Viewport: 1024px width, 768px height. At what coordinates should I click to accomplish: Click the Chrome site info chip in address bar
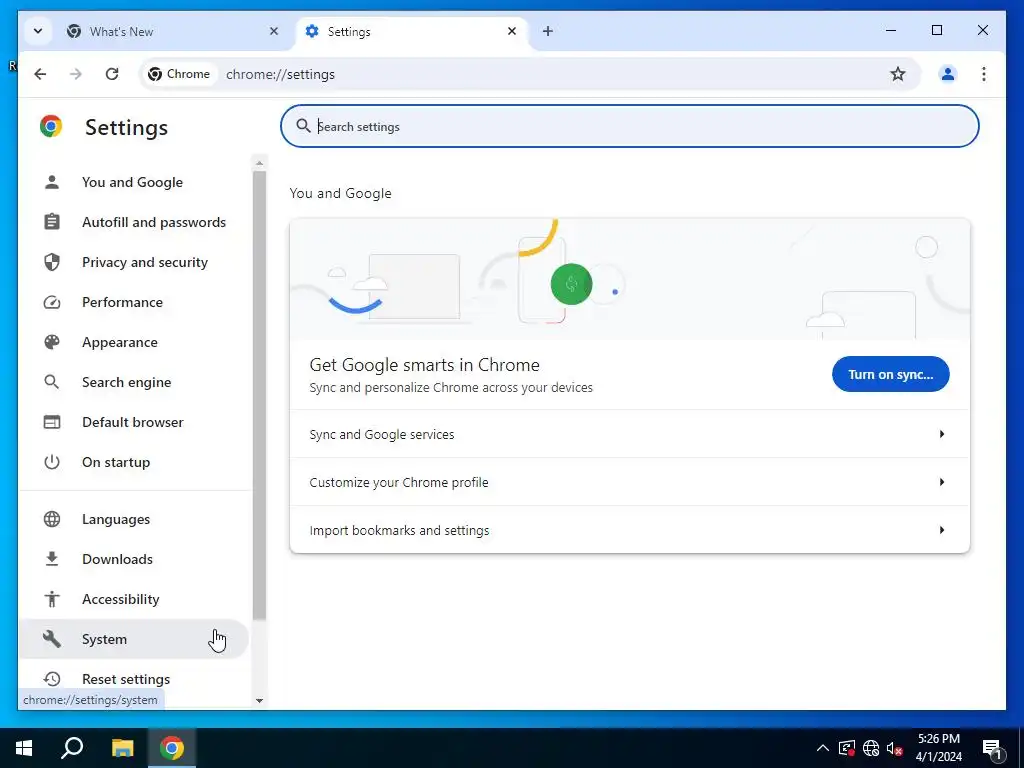[179, 74]
